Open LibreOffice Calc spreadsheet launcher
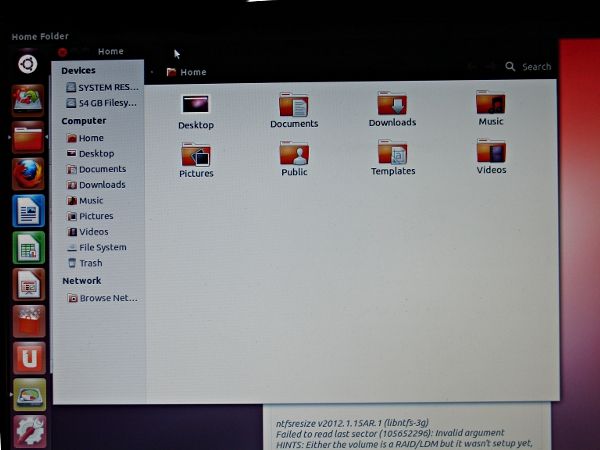Image resolution: width=600 pixels, height=450 pixels. tap(29, 248)
